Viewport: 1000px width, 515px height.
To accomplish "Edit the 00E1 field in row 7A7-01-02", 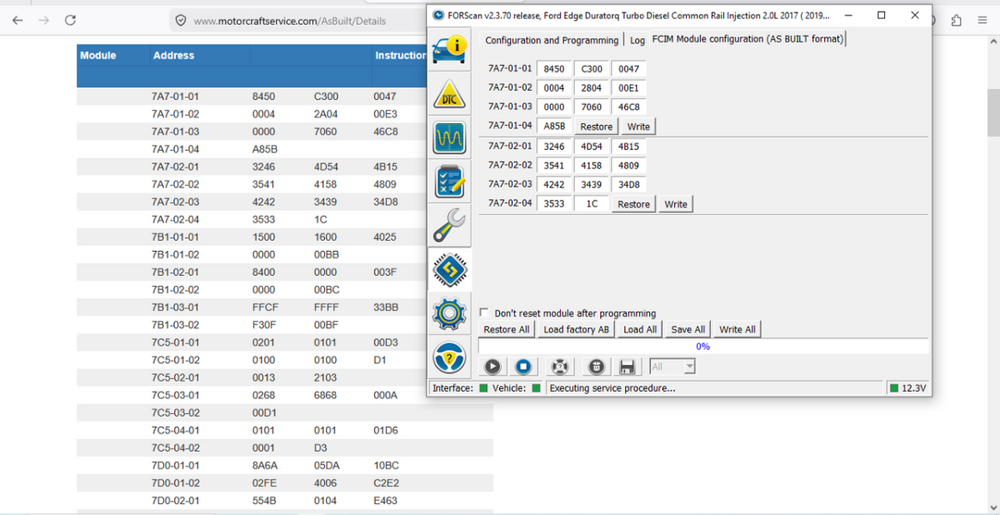I will [x=628, y=88].
